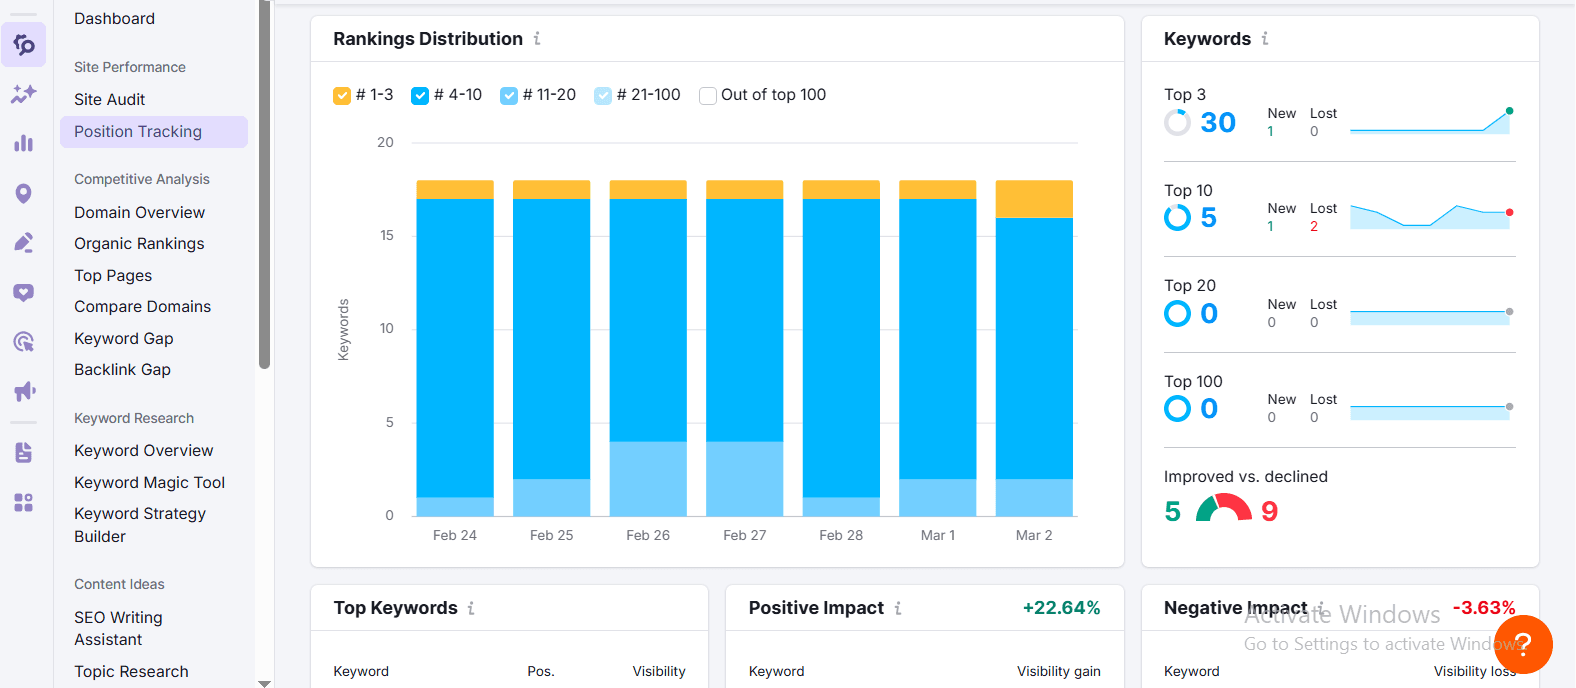Toggle the # 4-10 rankings checkbox

click(420, 96)
